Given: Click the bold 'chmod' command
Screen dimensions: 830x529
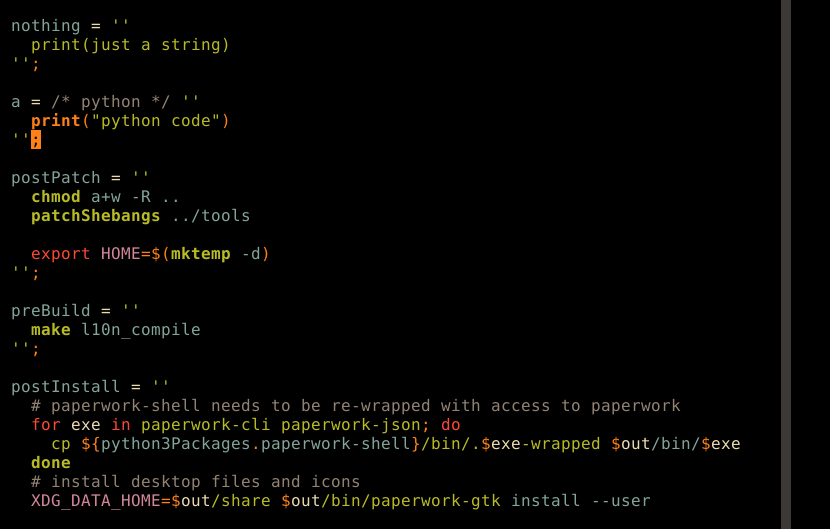Looking at the screenshot, I should click(x=56, y=197).
